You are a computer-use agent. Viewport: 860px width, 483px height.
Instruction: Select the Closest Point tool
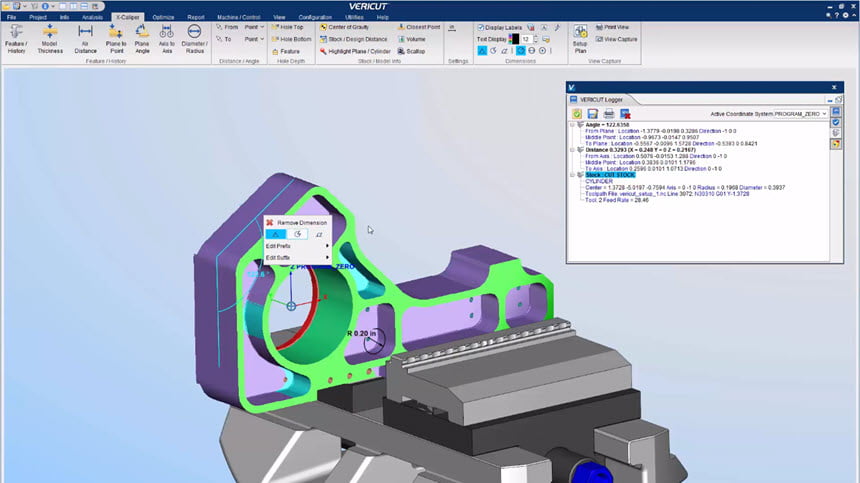[418, 27]
